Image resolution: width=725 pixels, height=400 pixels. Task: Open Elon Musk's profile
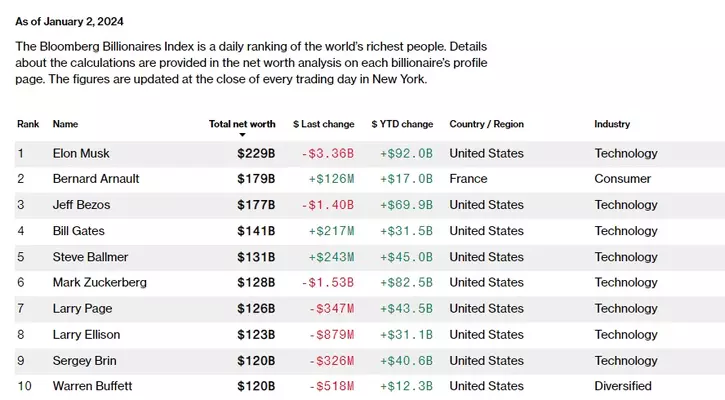click(x=81, y=153)
